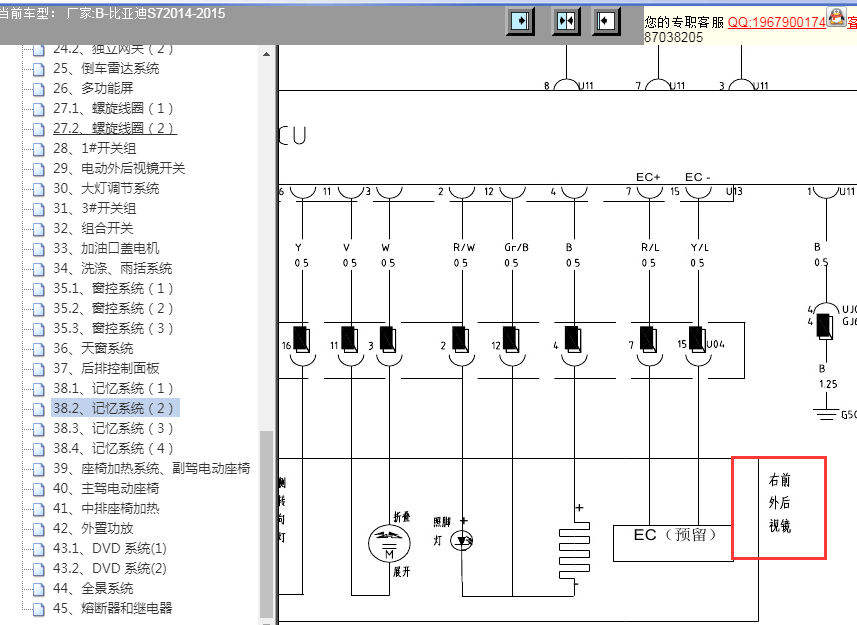Open 31、3#开关组 page
This screenshot has height=625, width=857.
[x=95, y=208]
